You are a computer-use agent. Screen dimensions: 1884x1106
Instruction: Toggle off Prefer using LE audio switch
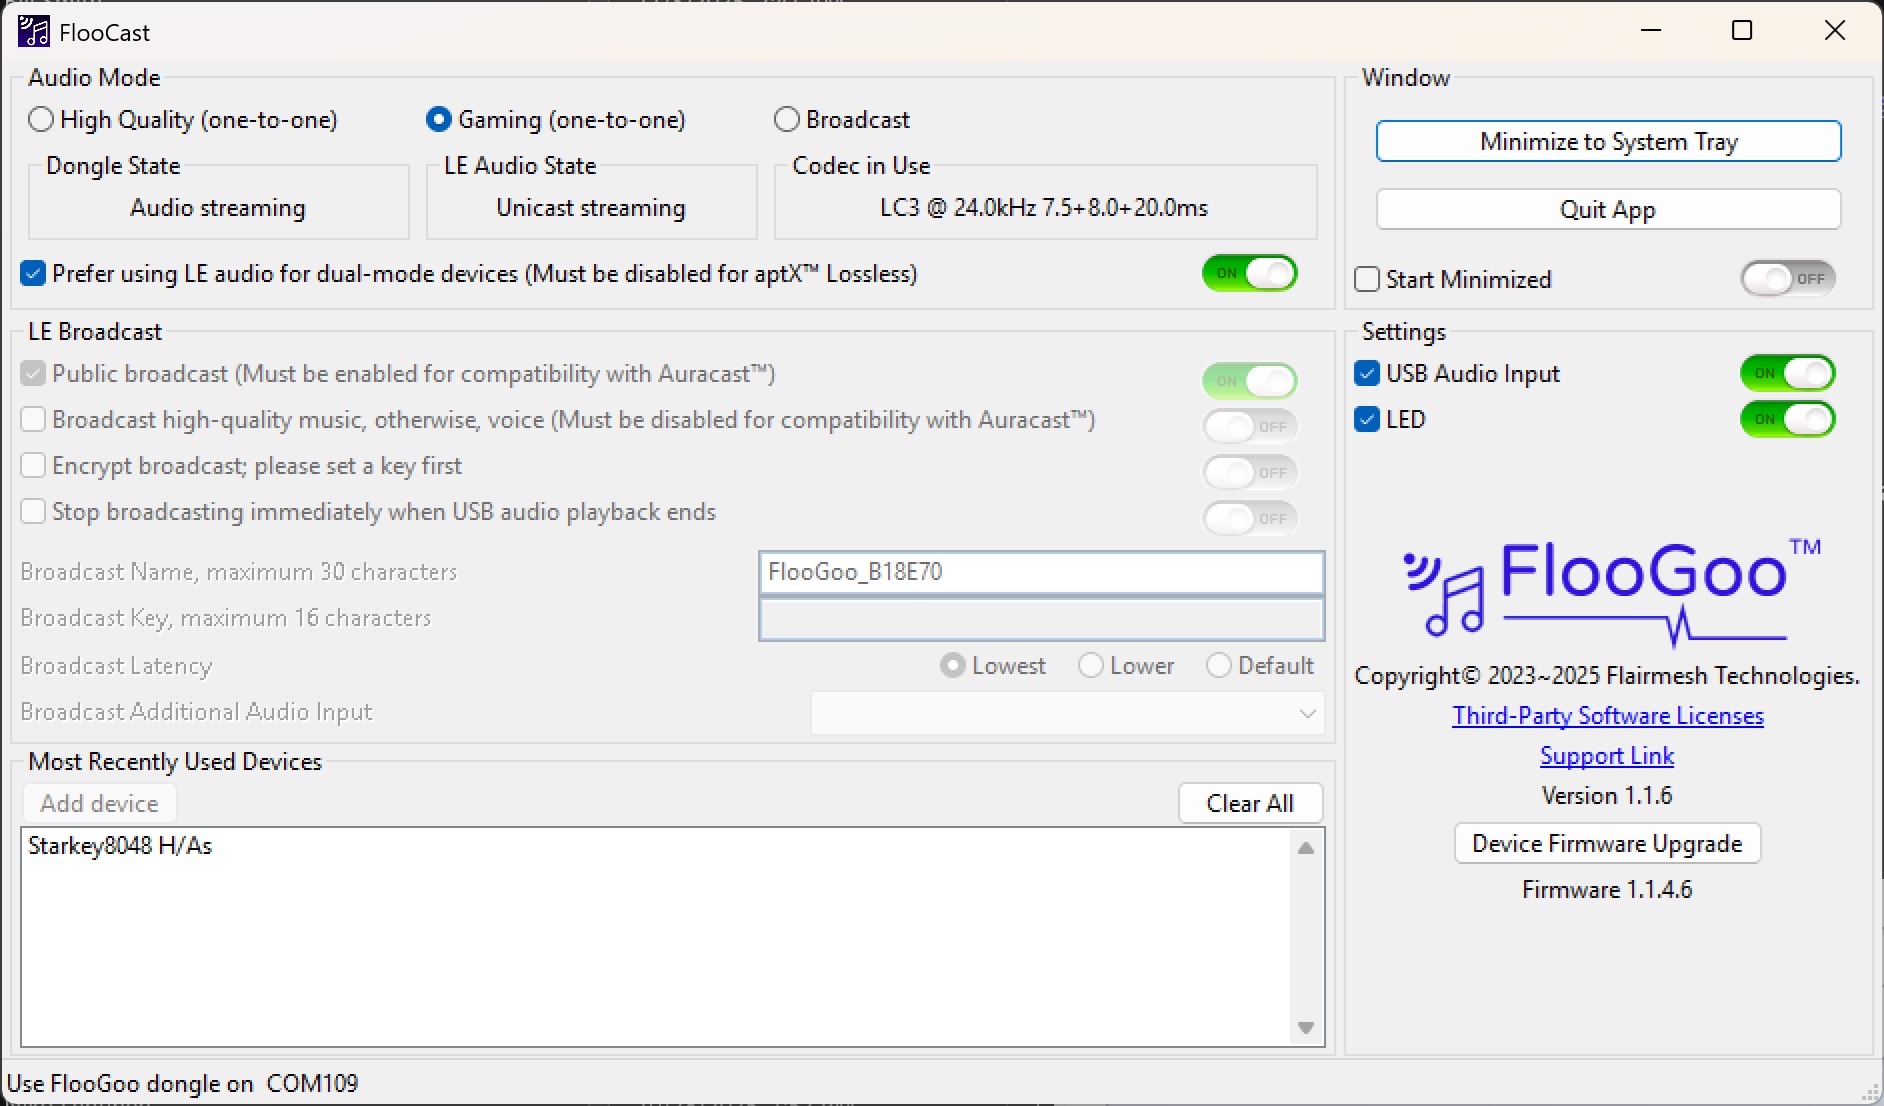[1250, 273]
